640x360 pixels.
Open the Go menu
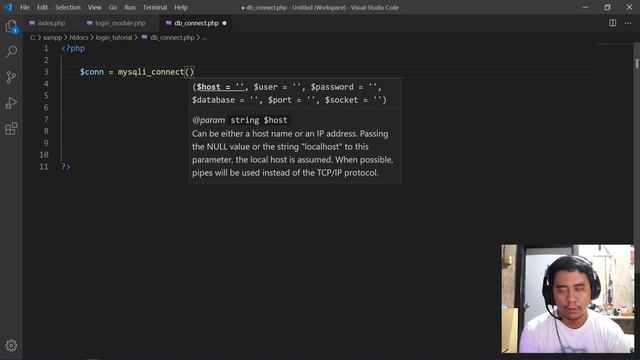pyautogui.click(x=113, y=7)
